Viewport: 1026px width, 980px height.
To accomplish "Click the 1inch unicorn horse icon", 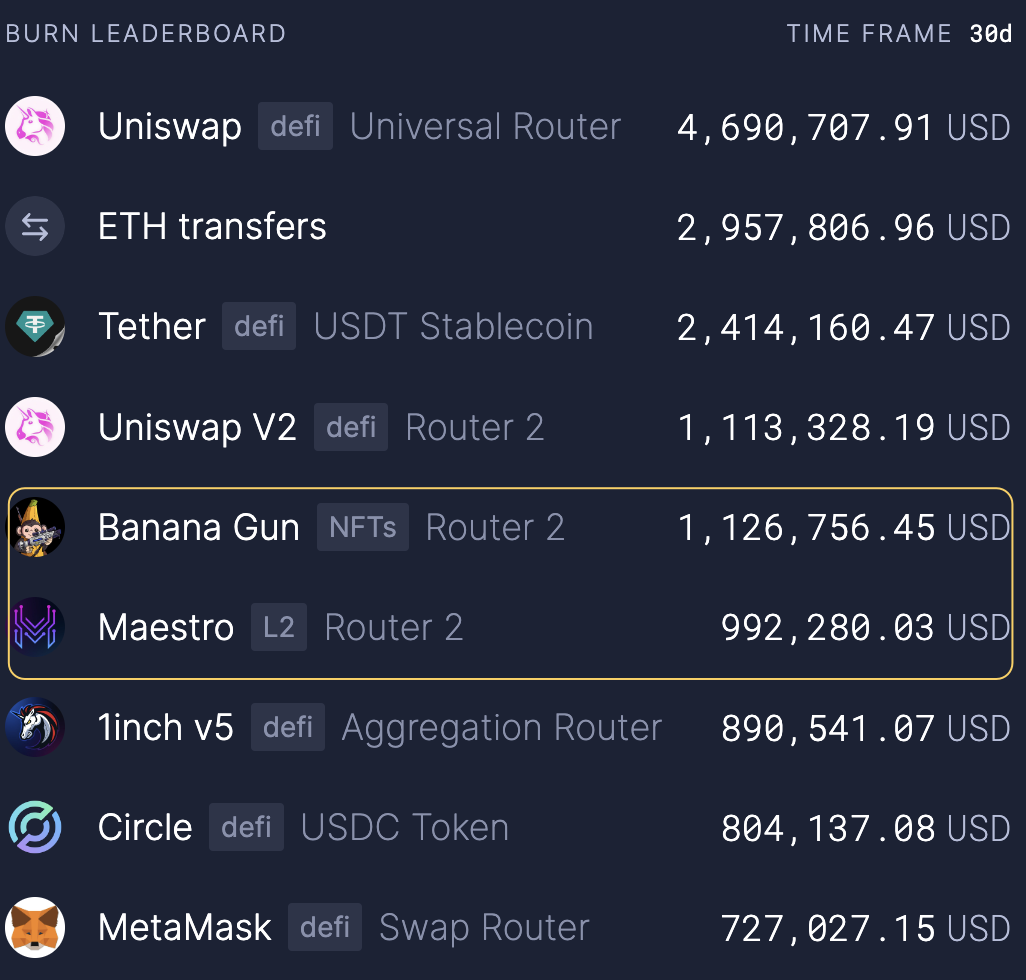I will [35, 727].
